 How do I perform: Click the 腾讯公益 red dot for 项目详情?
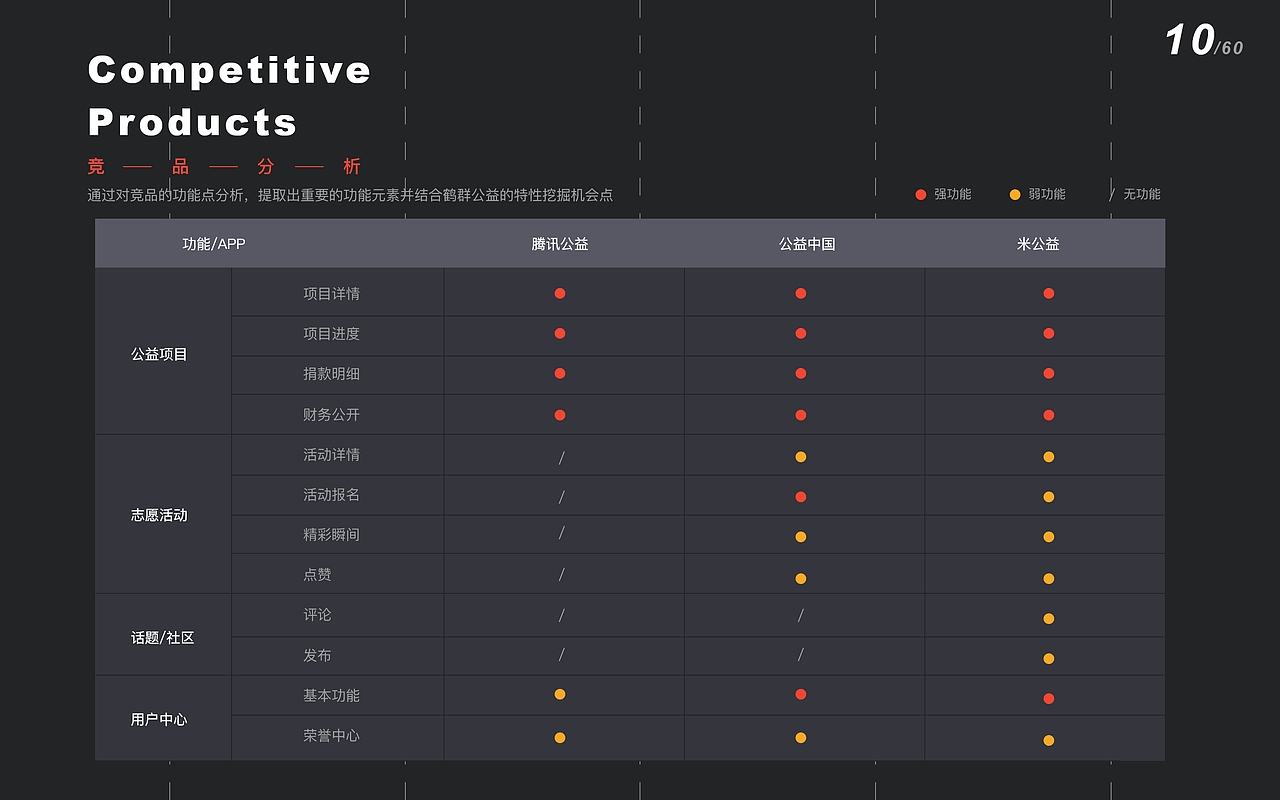(560, 293)
